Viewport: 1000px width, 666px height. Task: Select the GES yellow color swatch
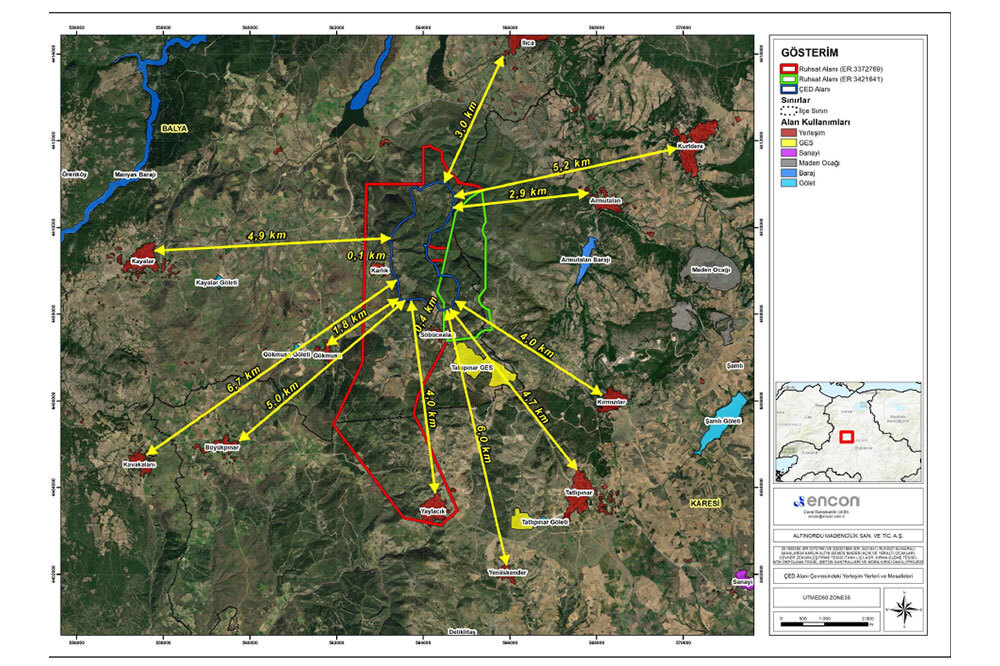tap(790, 142)
